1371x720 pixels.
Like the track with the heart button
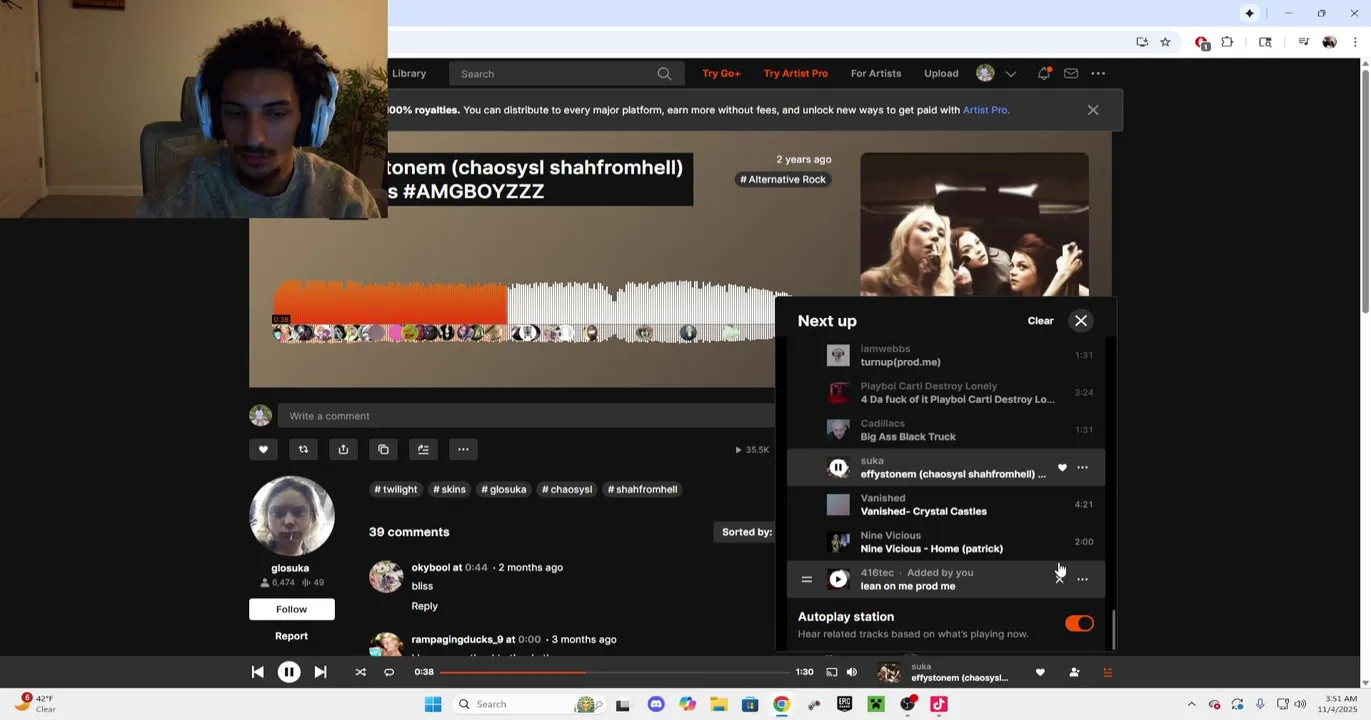(263, 450)
